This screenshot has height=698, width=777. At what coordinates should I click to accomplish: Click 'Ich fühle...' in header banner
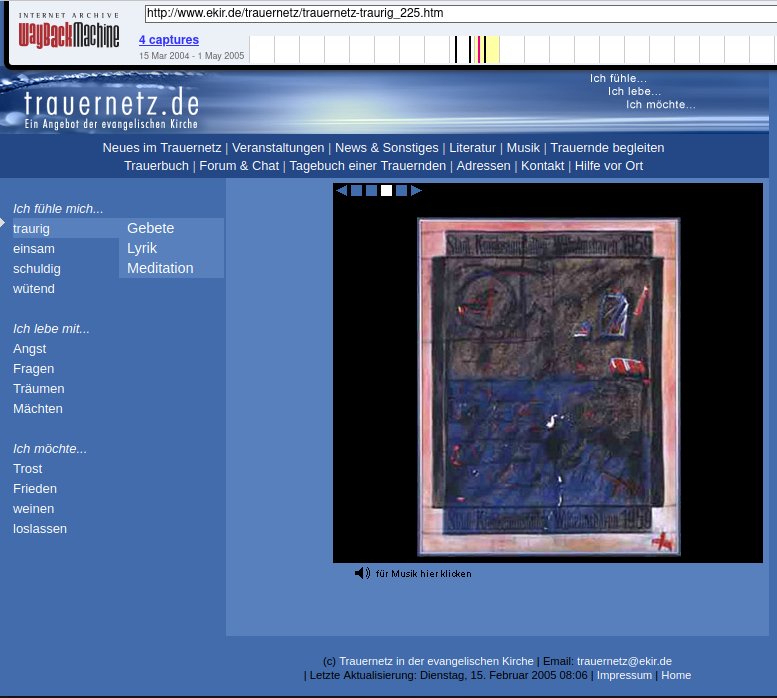coord(618,78)
